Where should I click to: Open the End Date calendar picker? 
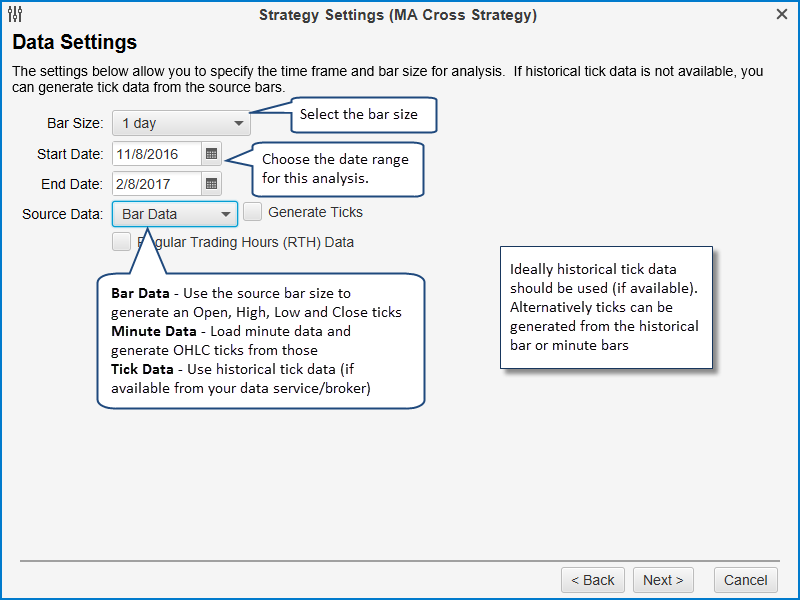pos(212,183)
